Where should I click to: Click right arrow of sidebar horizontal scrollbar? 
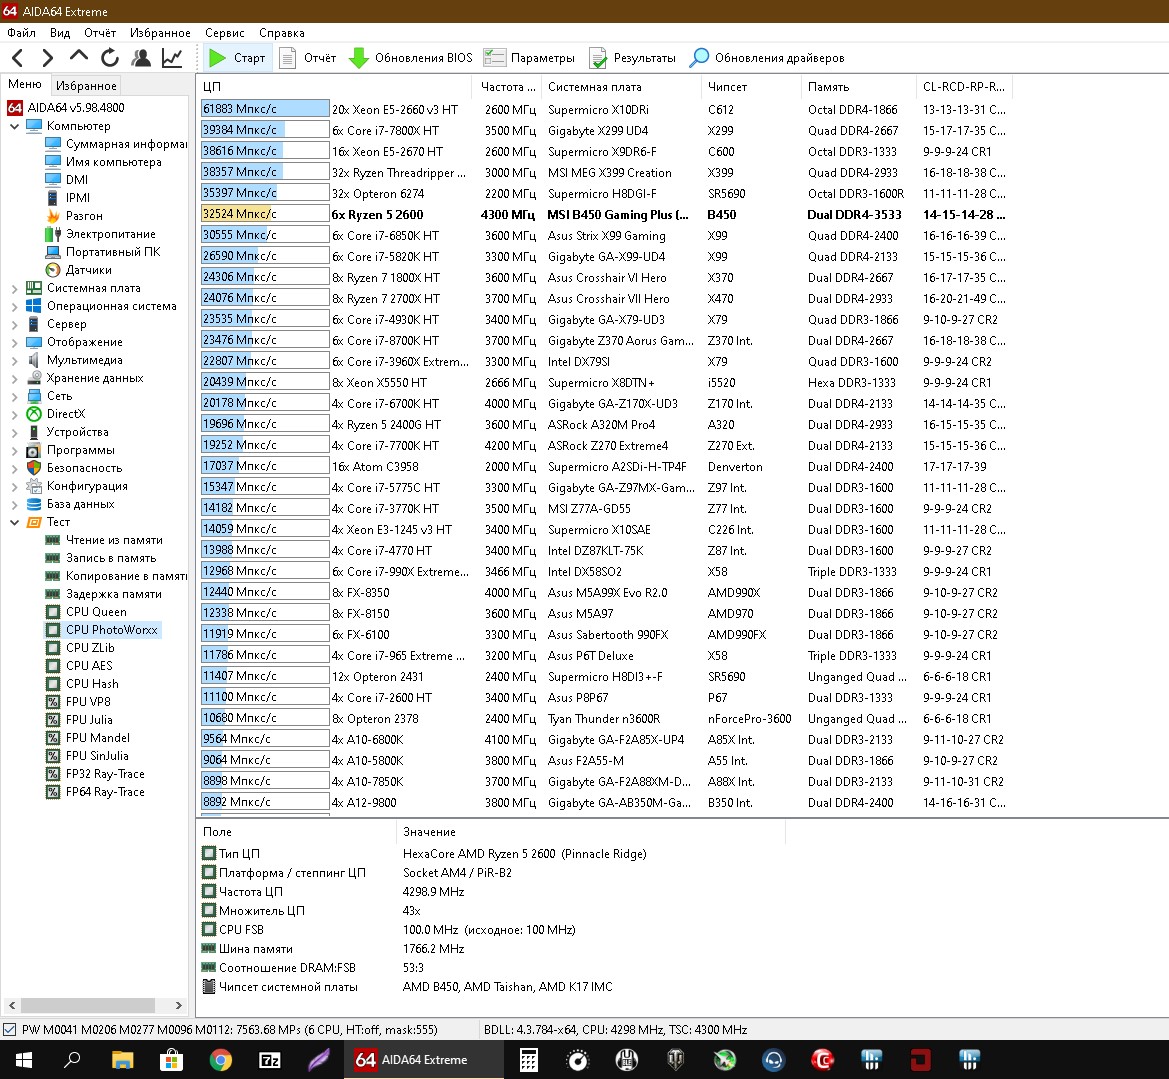tap(179, 1005)
